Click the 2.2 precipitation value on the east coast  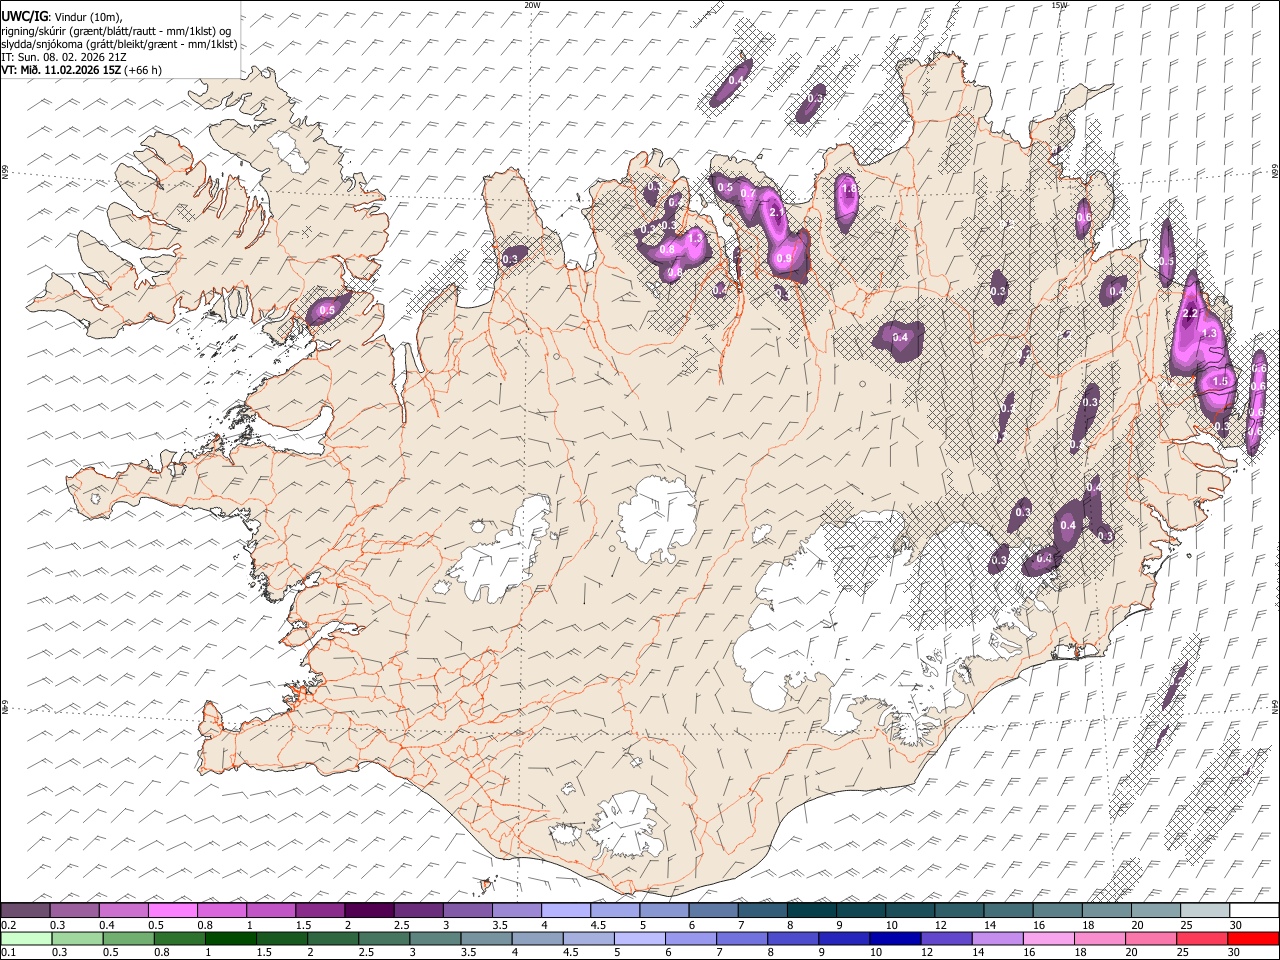coord(1191,314)
